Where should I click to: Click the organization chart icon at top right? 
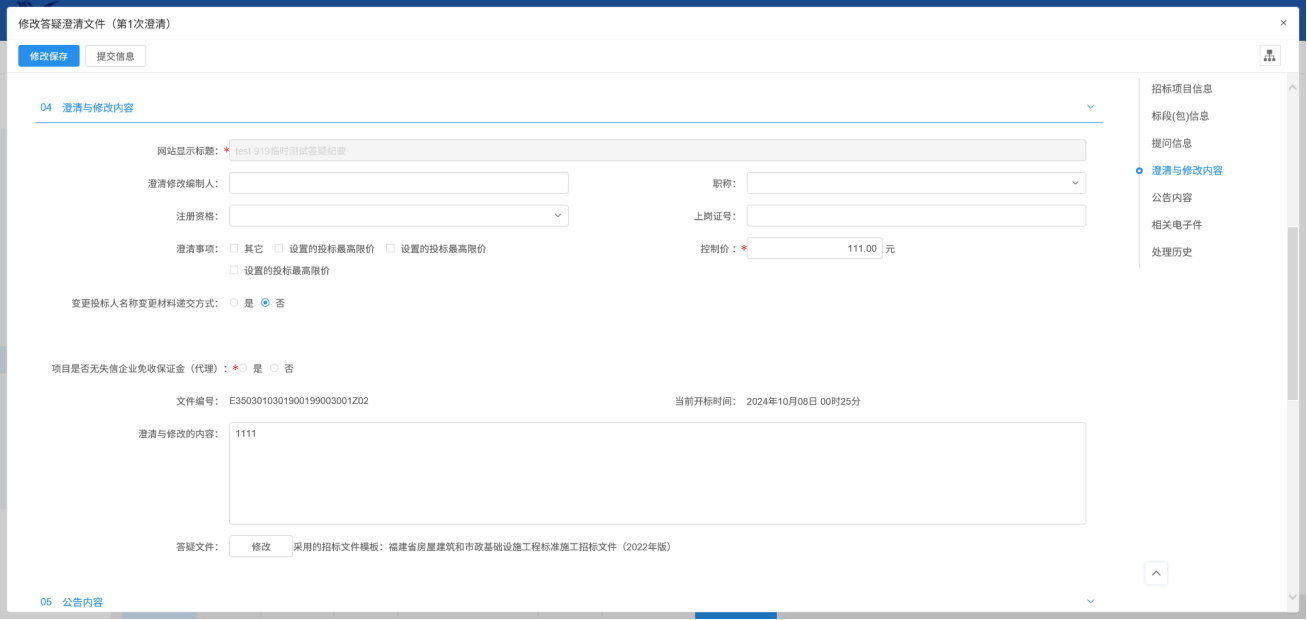coord(1269,56)
